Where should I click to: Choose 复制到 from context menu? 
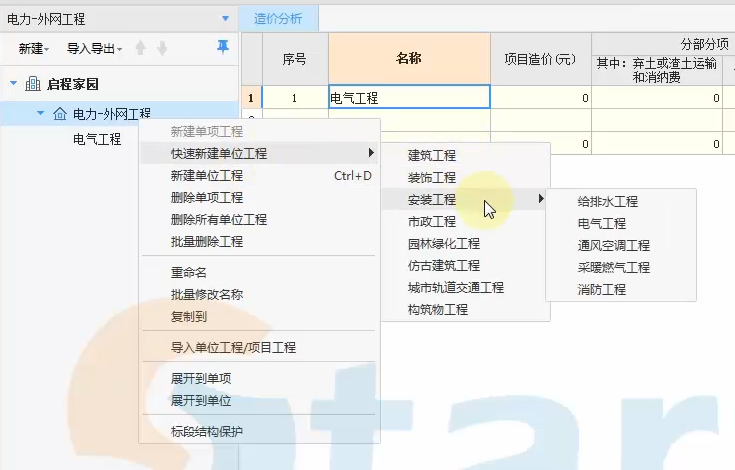pyautogui.click(x=260, y=317)
